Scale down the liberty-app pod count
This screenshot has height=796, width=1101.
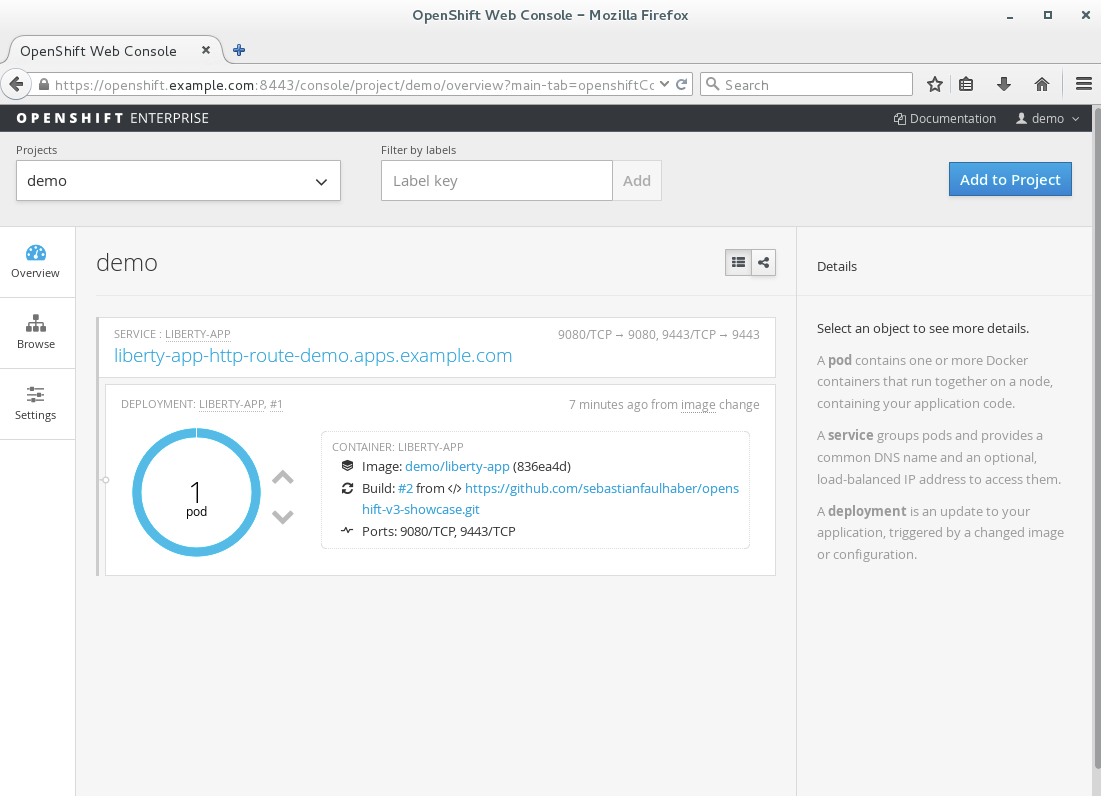pos(282,517)
